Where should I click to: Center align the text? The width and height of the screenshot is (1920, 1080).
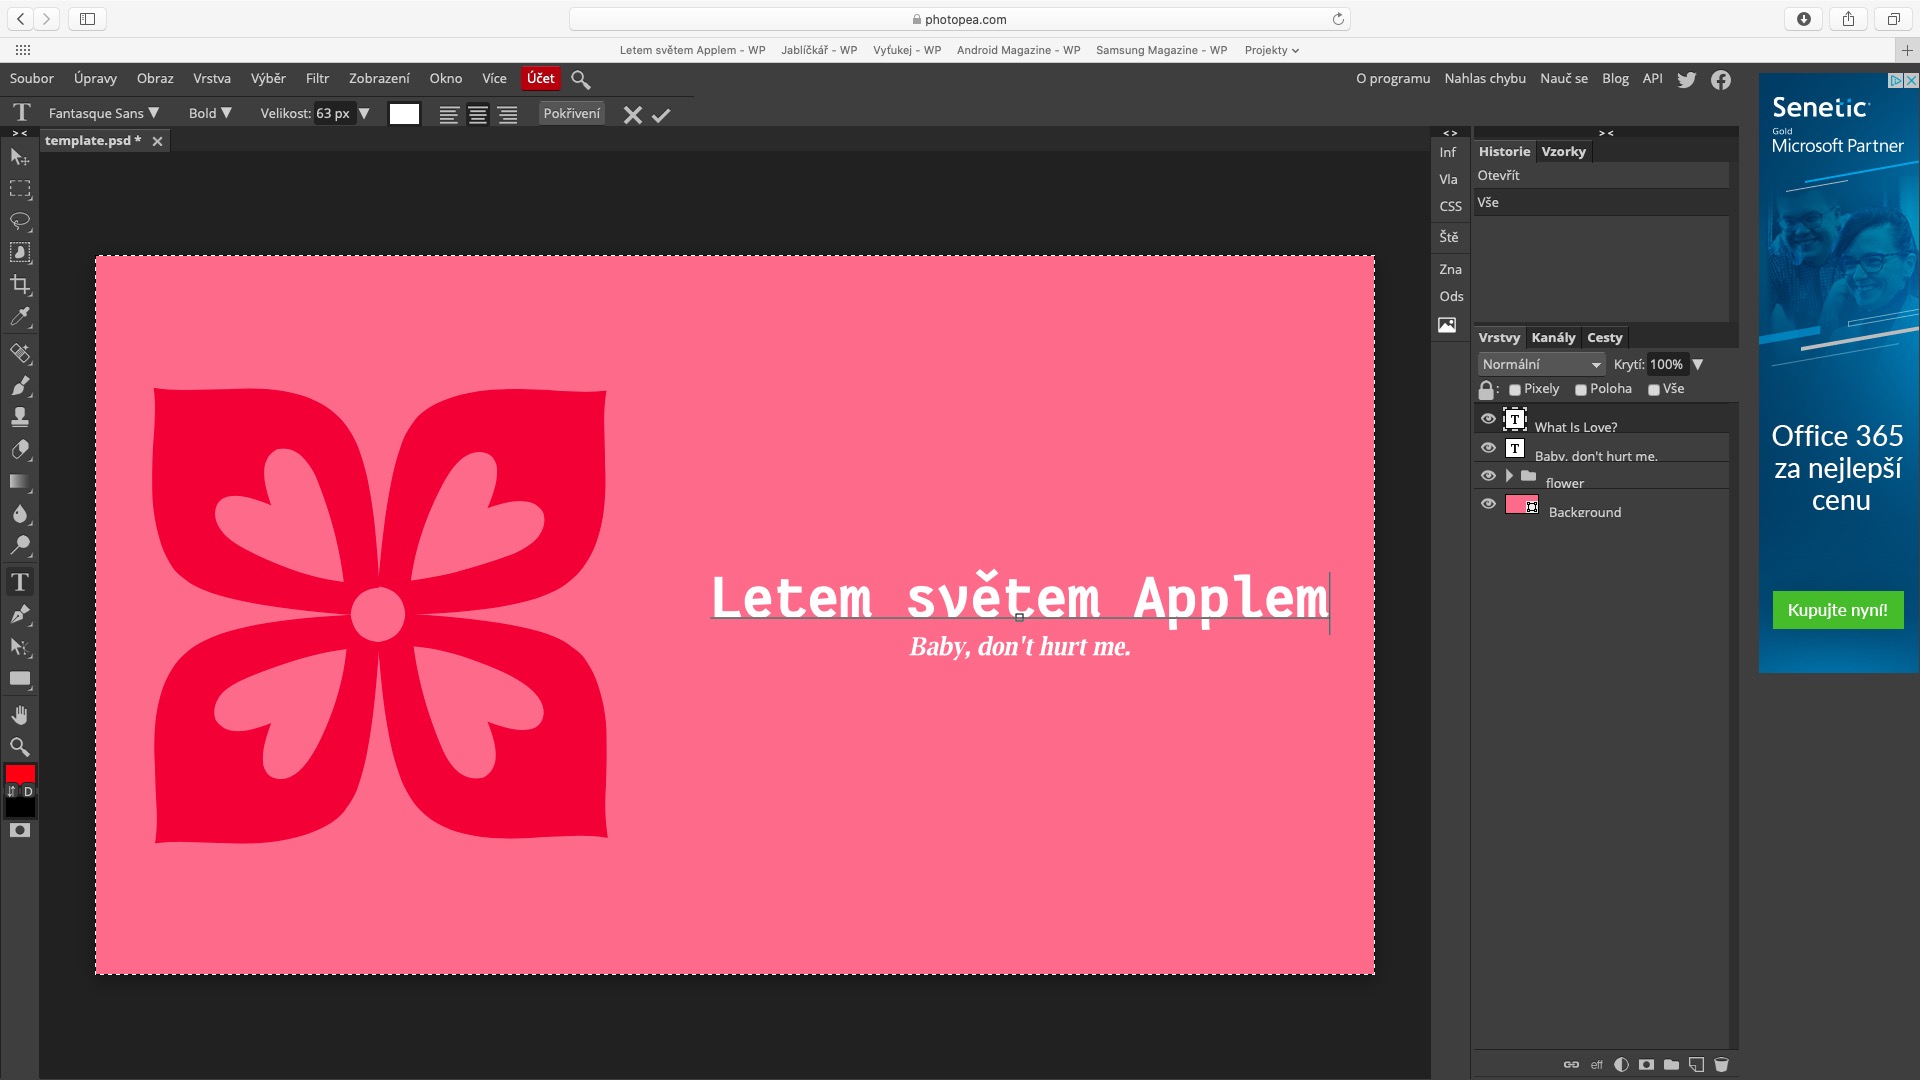click(x=478, y=115)
